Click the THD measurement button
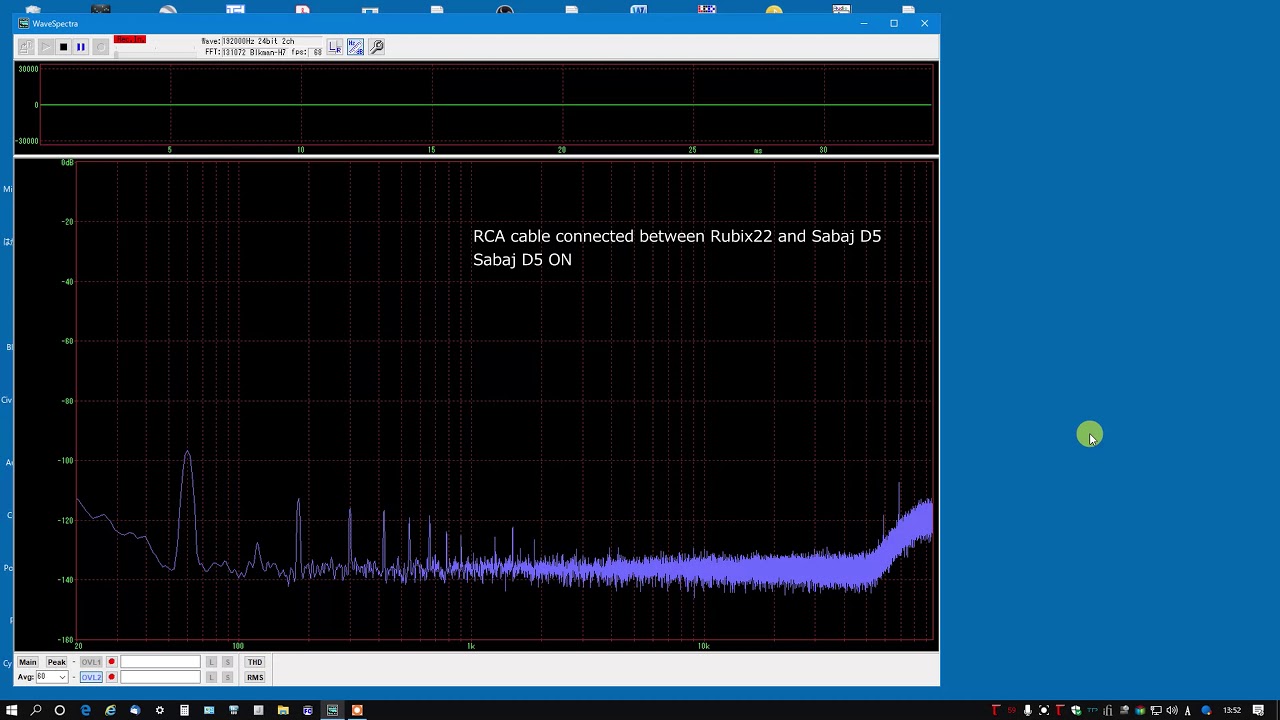 [x=255, y=662]
